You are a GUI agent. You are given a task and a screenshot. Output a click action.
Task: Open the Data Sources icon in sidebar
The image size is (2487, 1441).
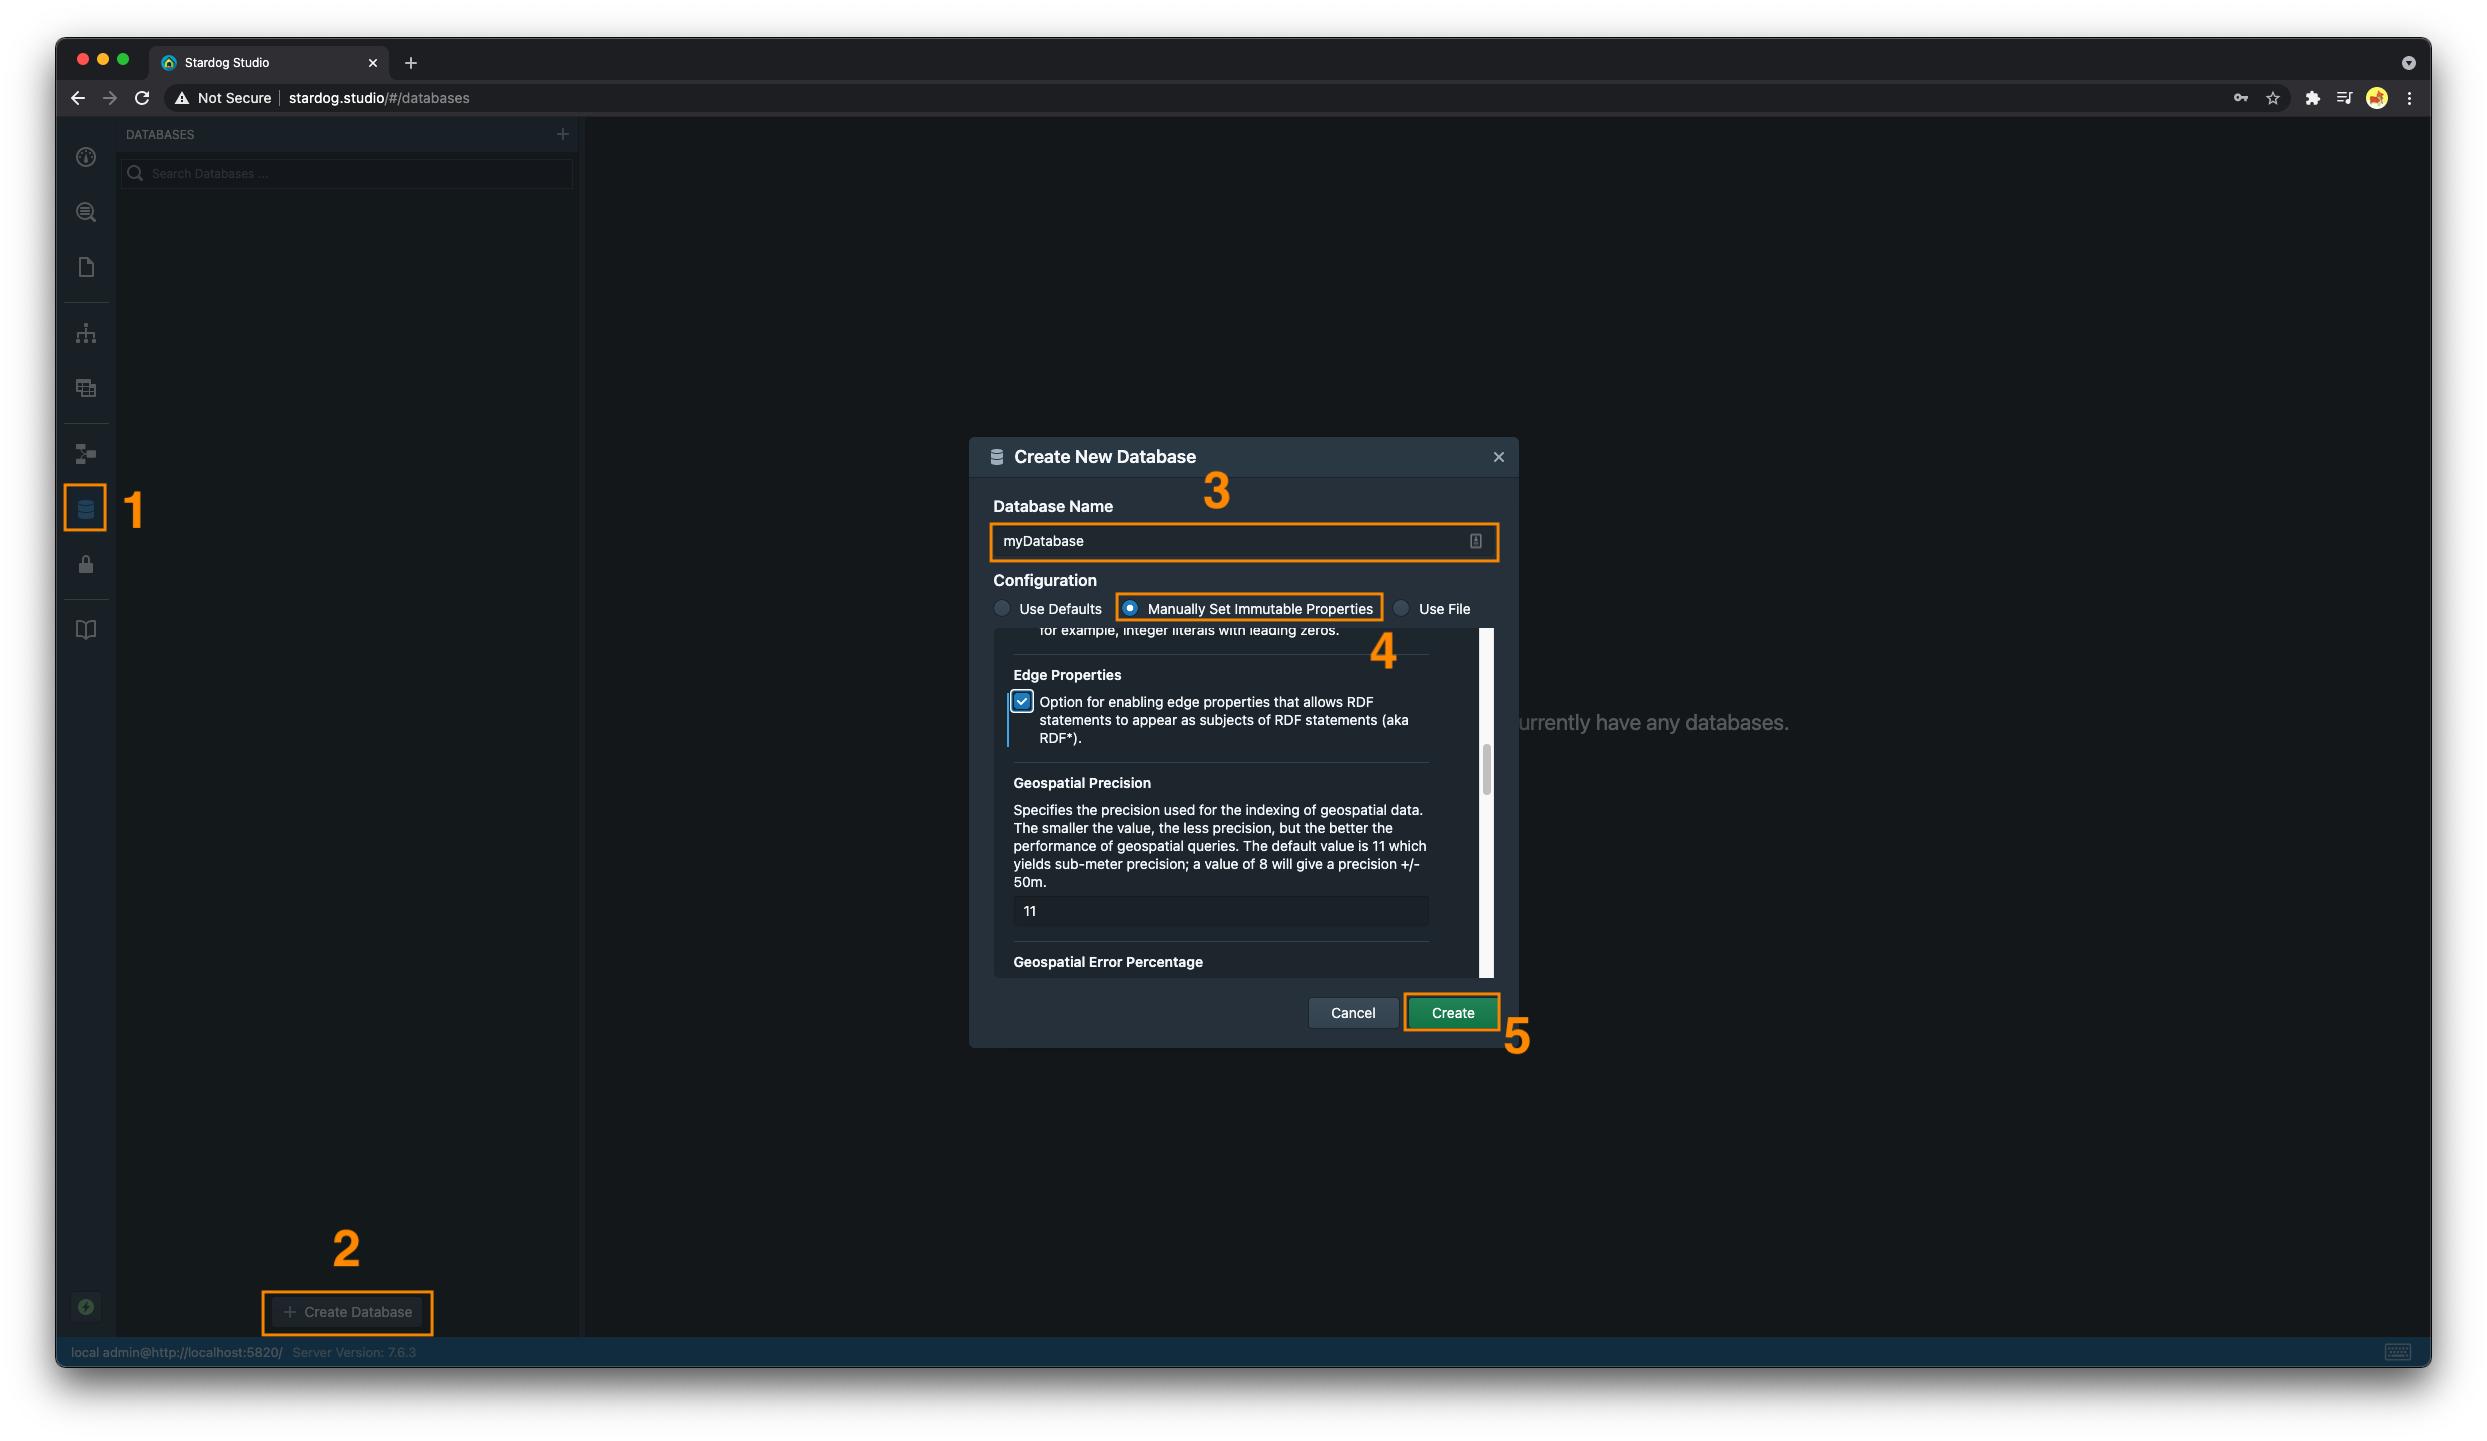tap(86, 454)
